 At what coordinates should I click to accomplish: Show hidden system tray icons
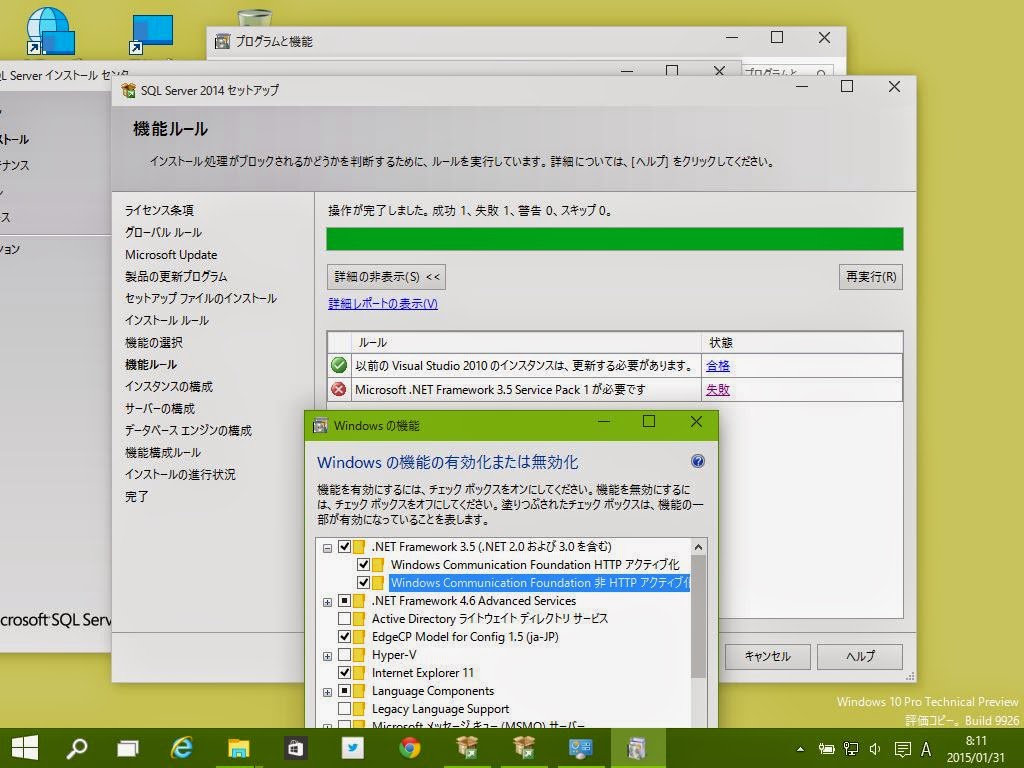tap(801, 749)
